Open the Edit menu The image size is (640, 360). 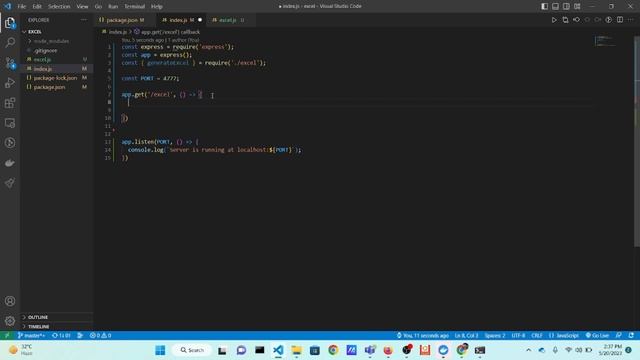37,7
